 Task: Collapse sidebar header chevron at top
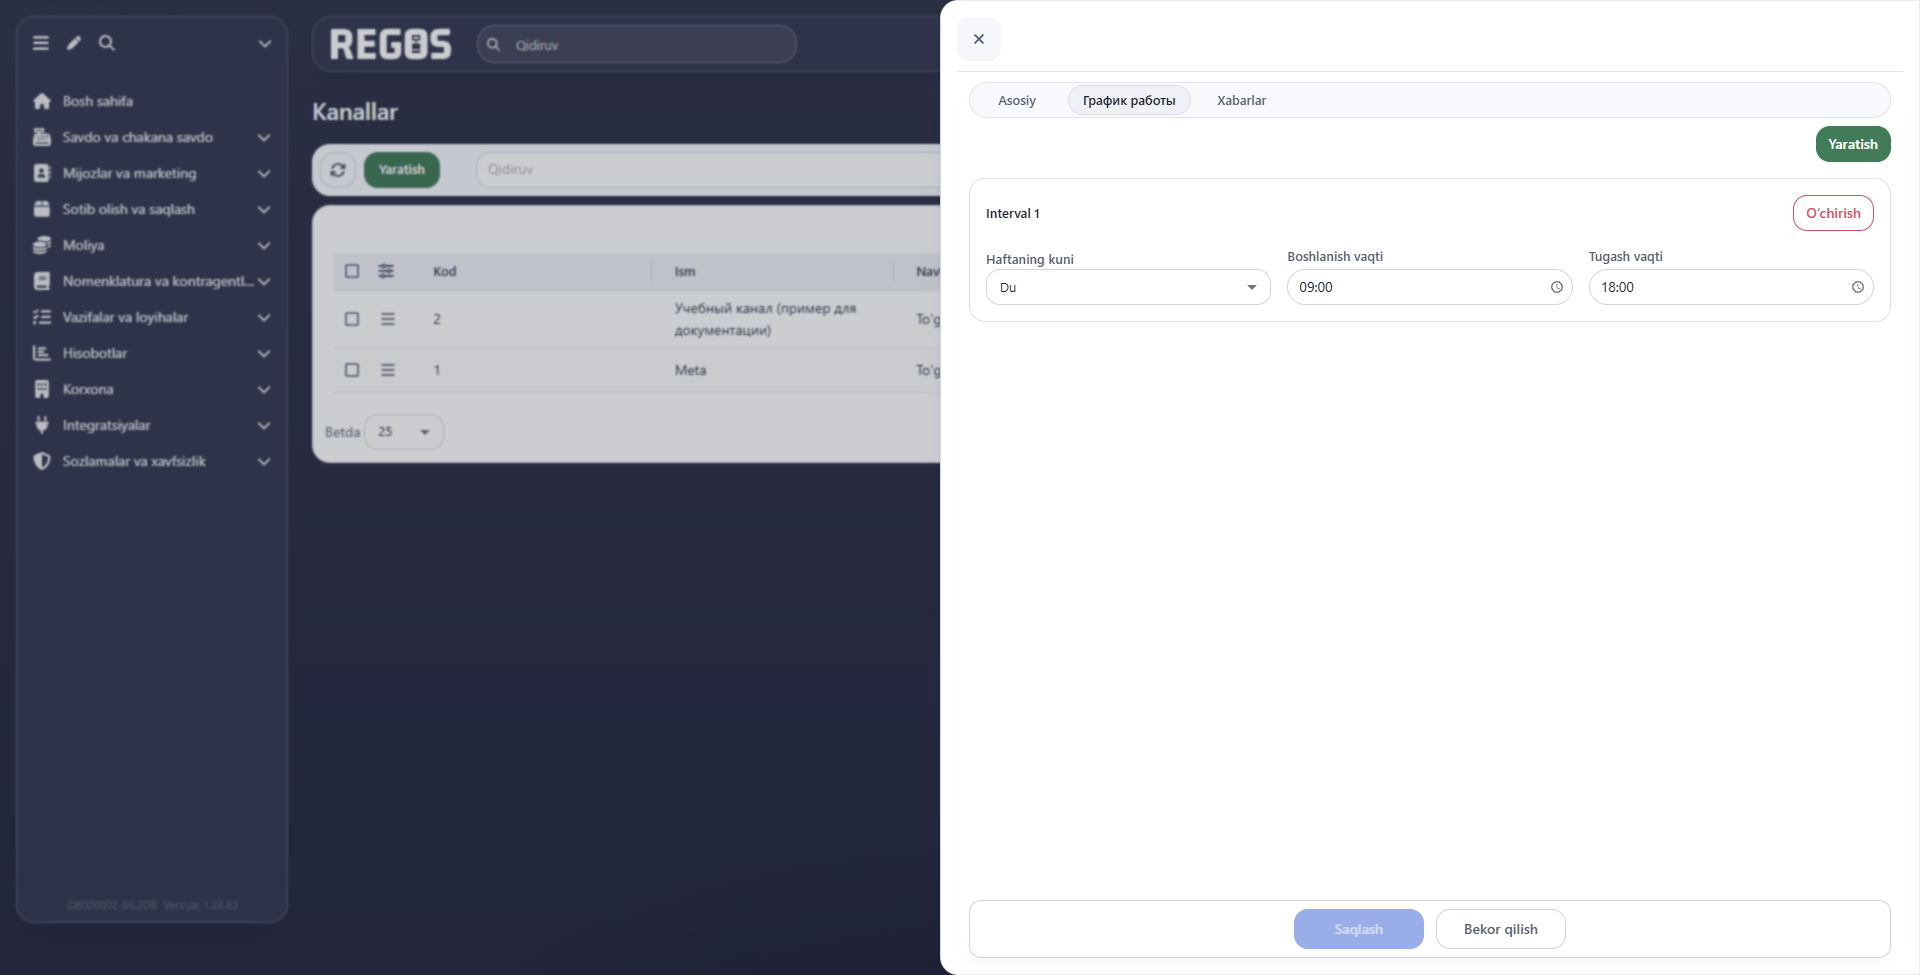[265, 43]
